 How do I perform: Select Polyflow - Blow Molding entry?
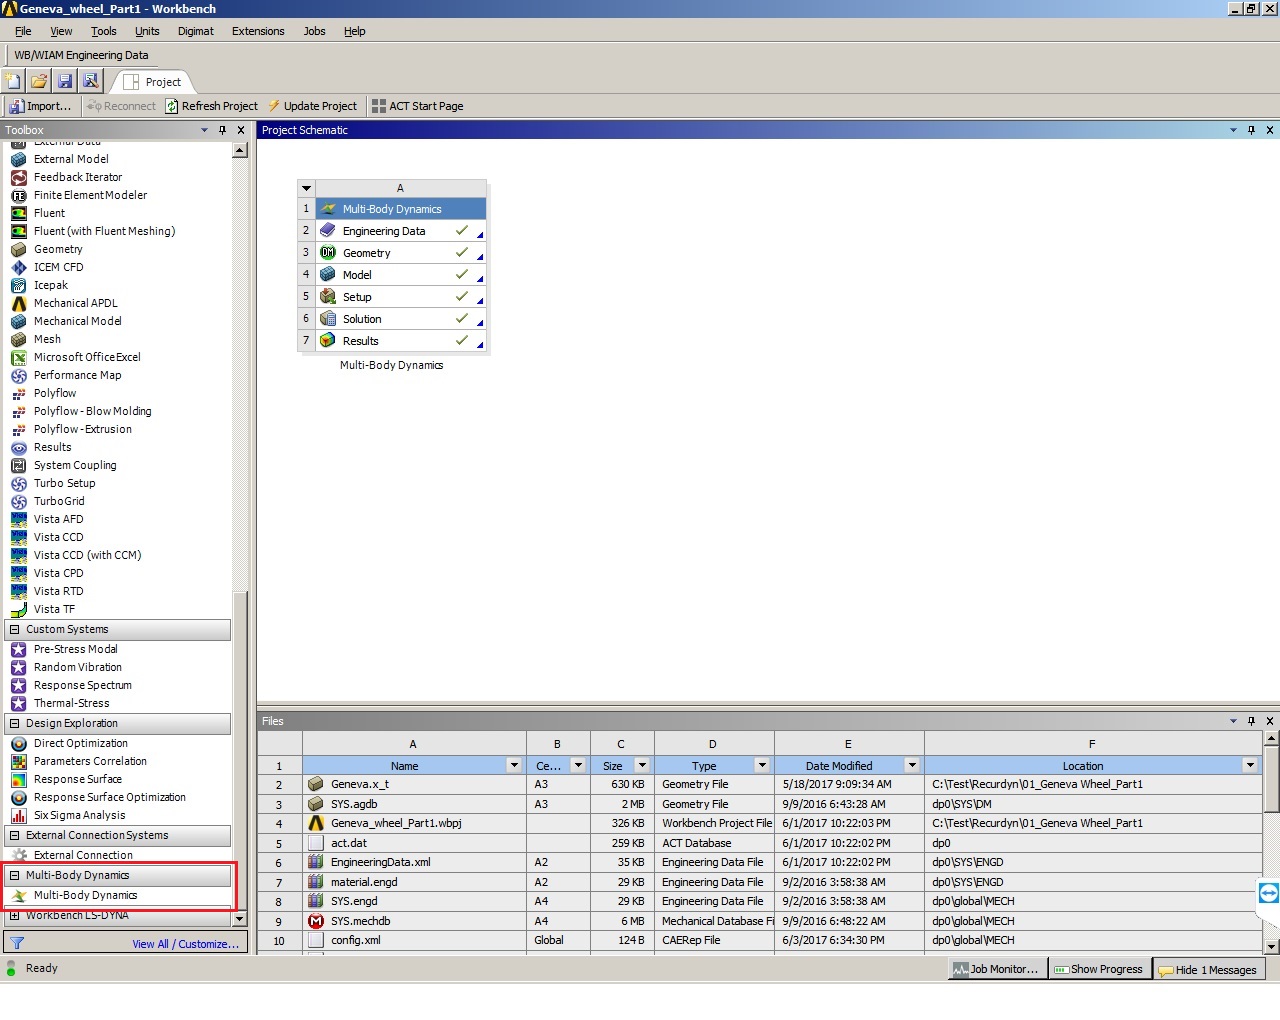coord(92,411)
